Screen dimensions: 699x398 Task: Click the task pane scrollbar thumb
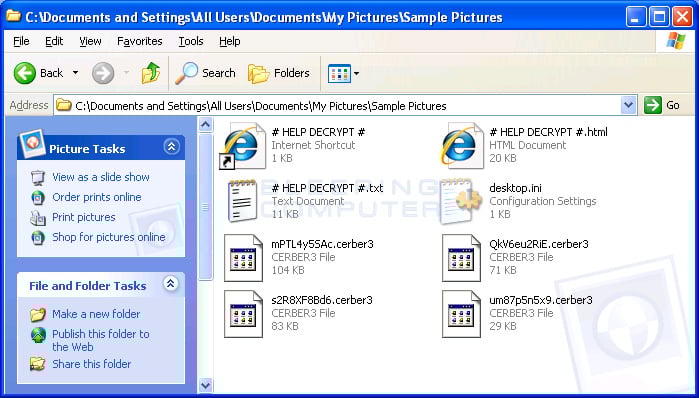[x=206, y=206]
